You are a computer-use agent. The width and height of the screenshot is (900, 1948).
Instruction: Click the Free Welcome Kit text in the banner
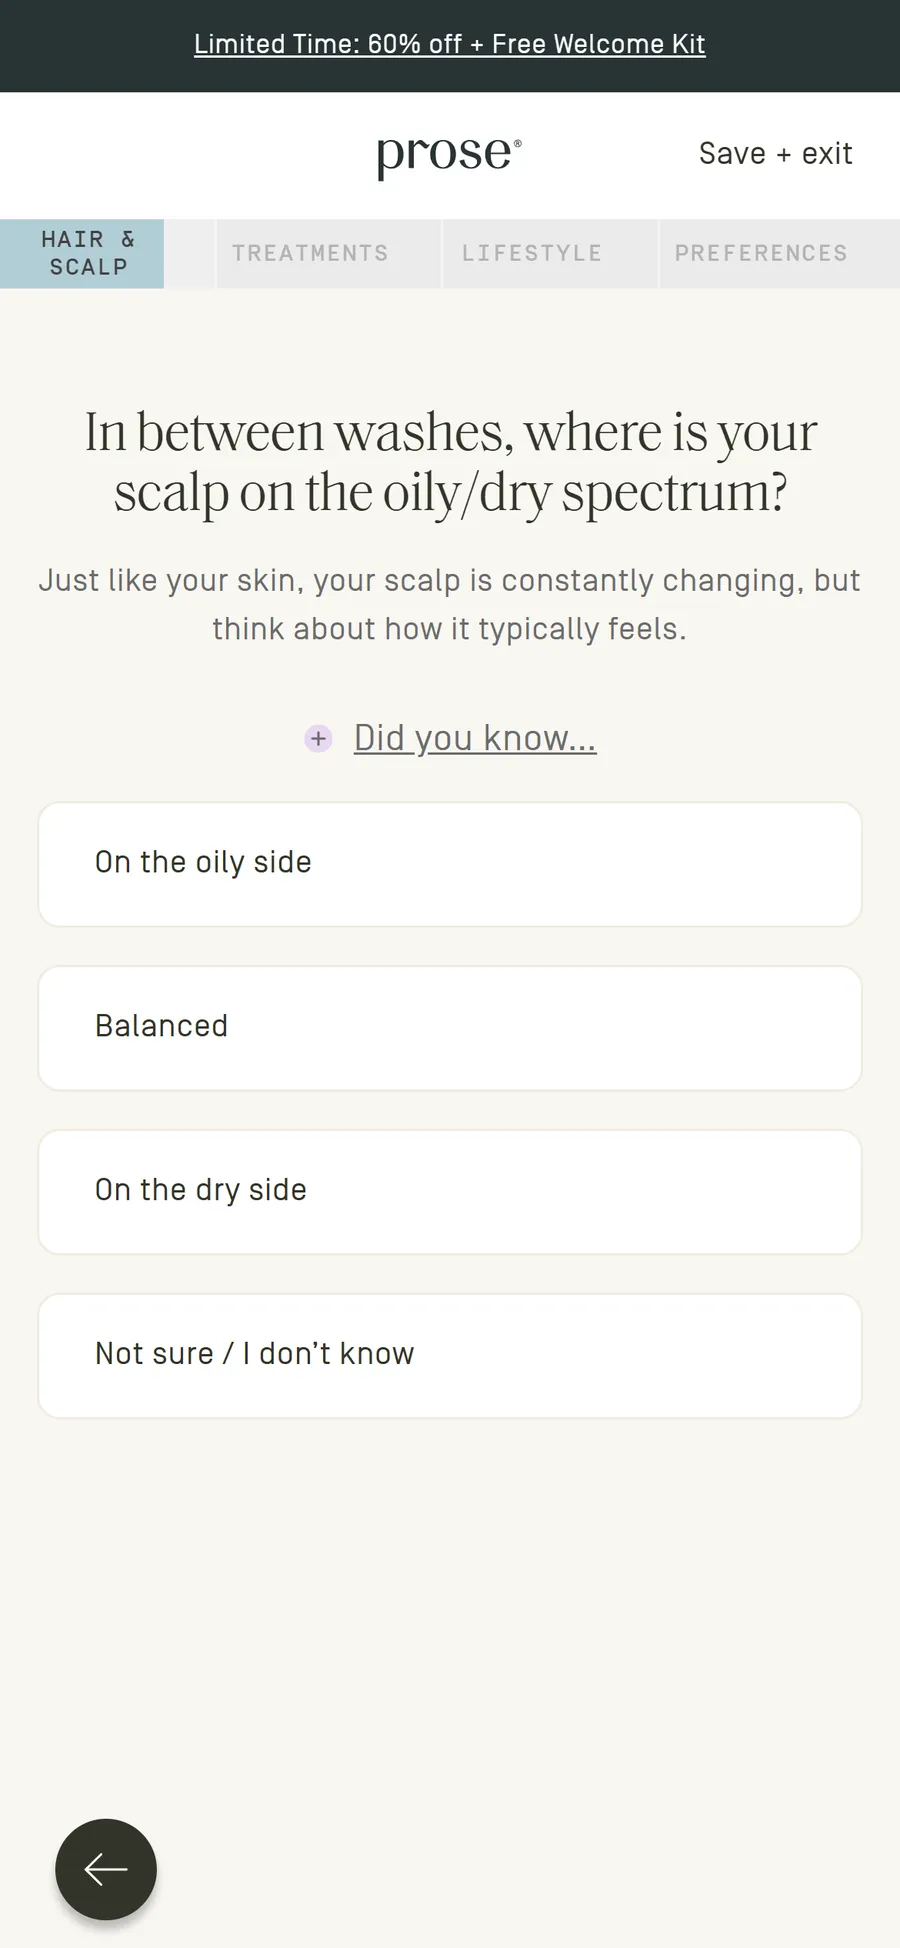(598, 44)
